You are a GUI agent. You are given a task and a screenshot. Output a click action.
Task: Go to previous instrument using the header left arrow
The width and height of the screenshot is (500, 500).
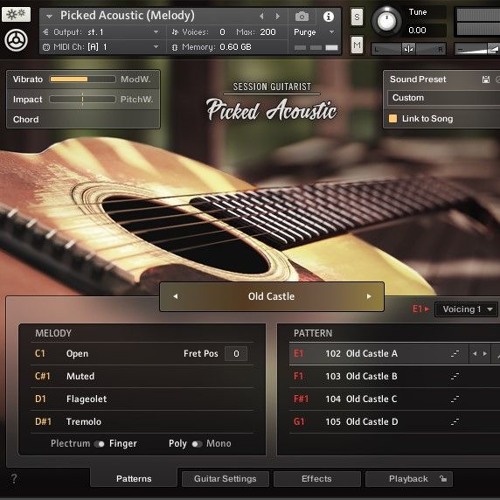tap(262, 16)
